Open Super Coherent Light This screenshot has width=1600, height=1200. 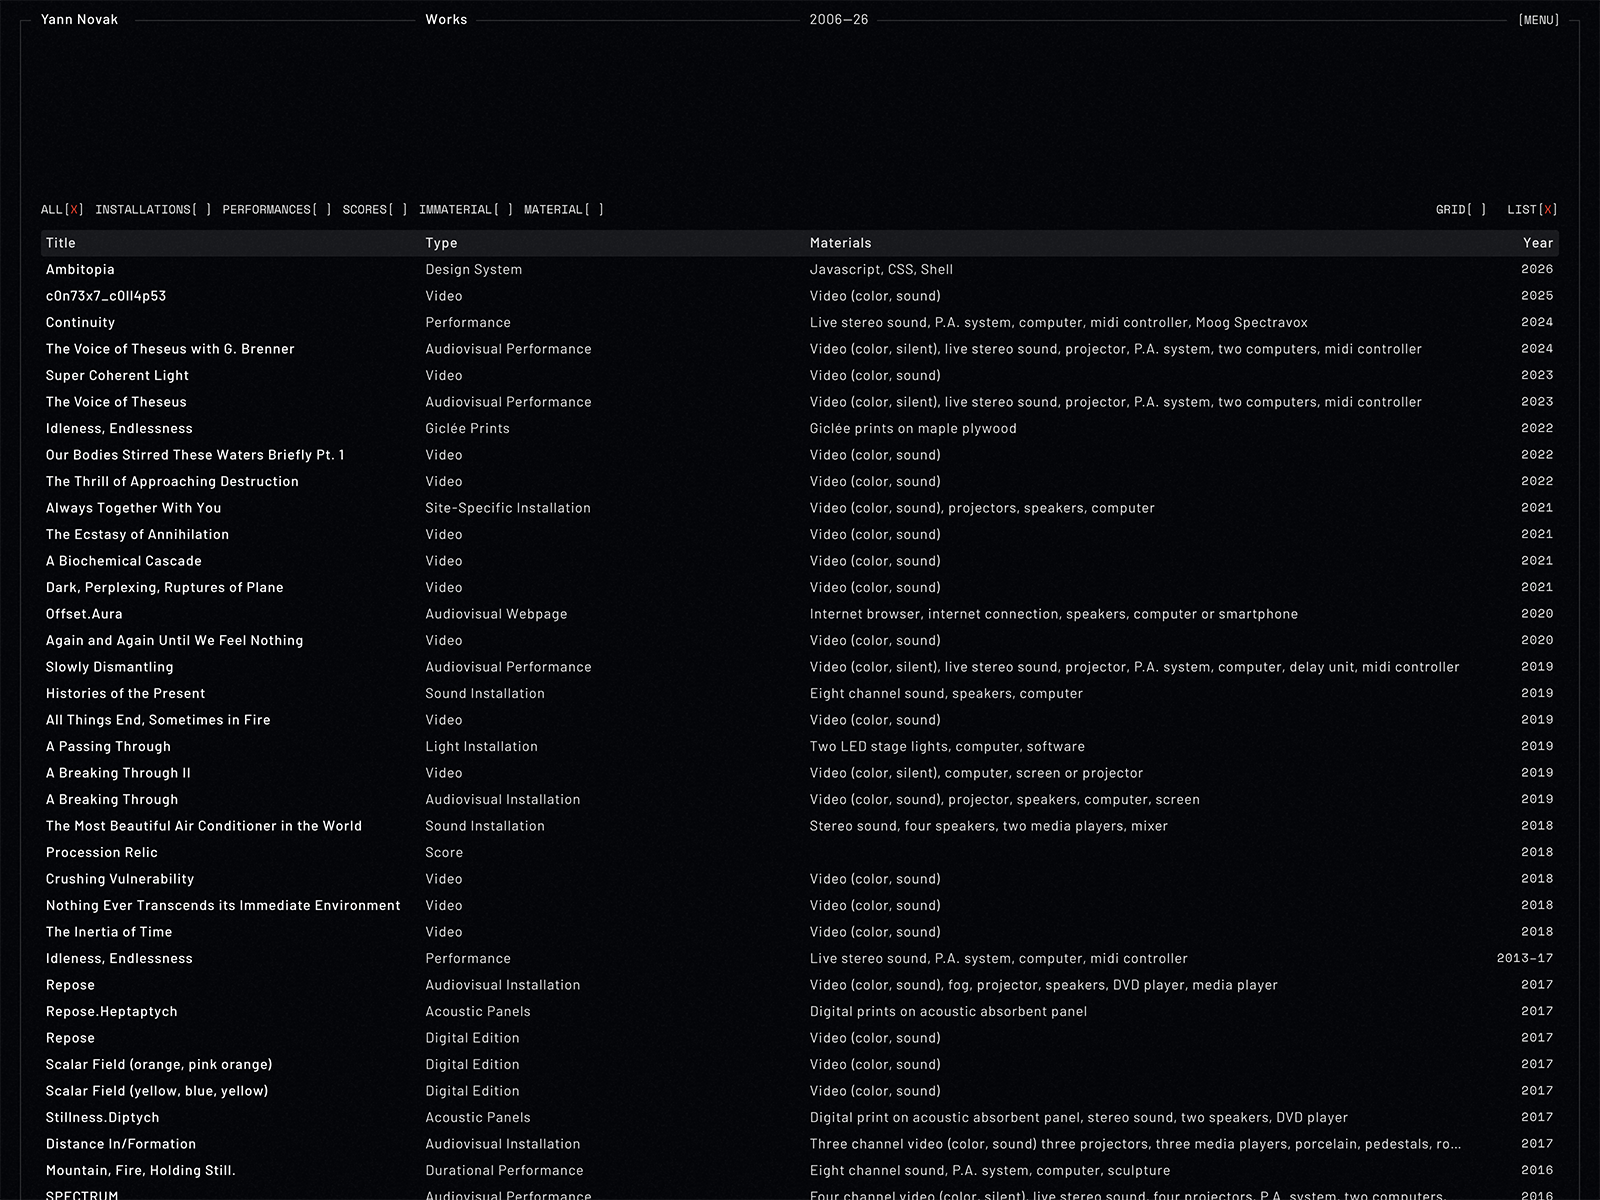(117, 376)
